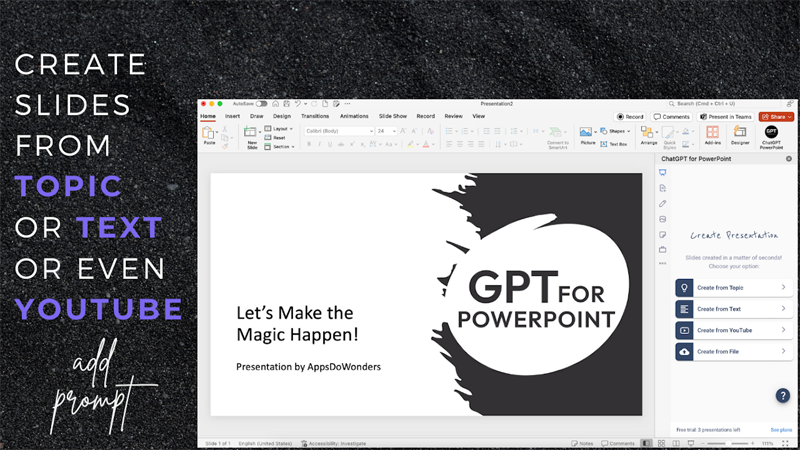Viewport: 800px width, 450px height.
Task: Toggle Comments in the status bar
Action: (617, 443)
